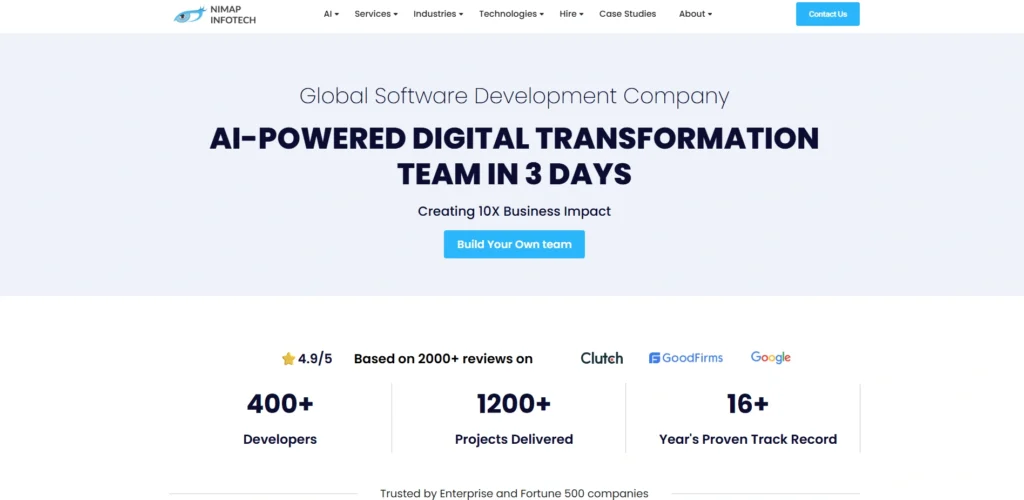Click 'Global Software Development Company' heading
This screenshot has width=1024, height=500.
[514, 96]
